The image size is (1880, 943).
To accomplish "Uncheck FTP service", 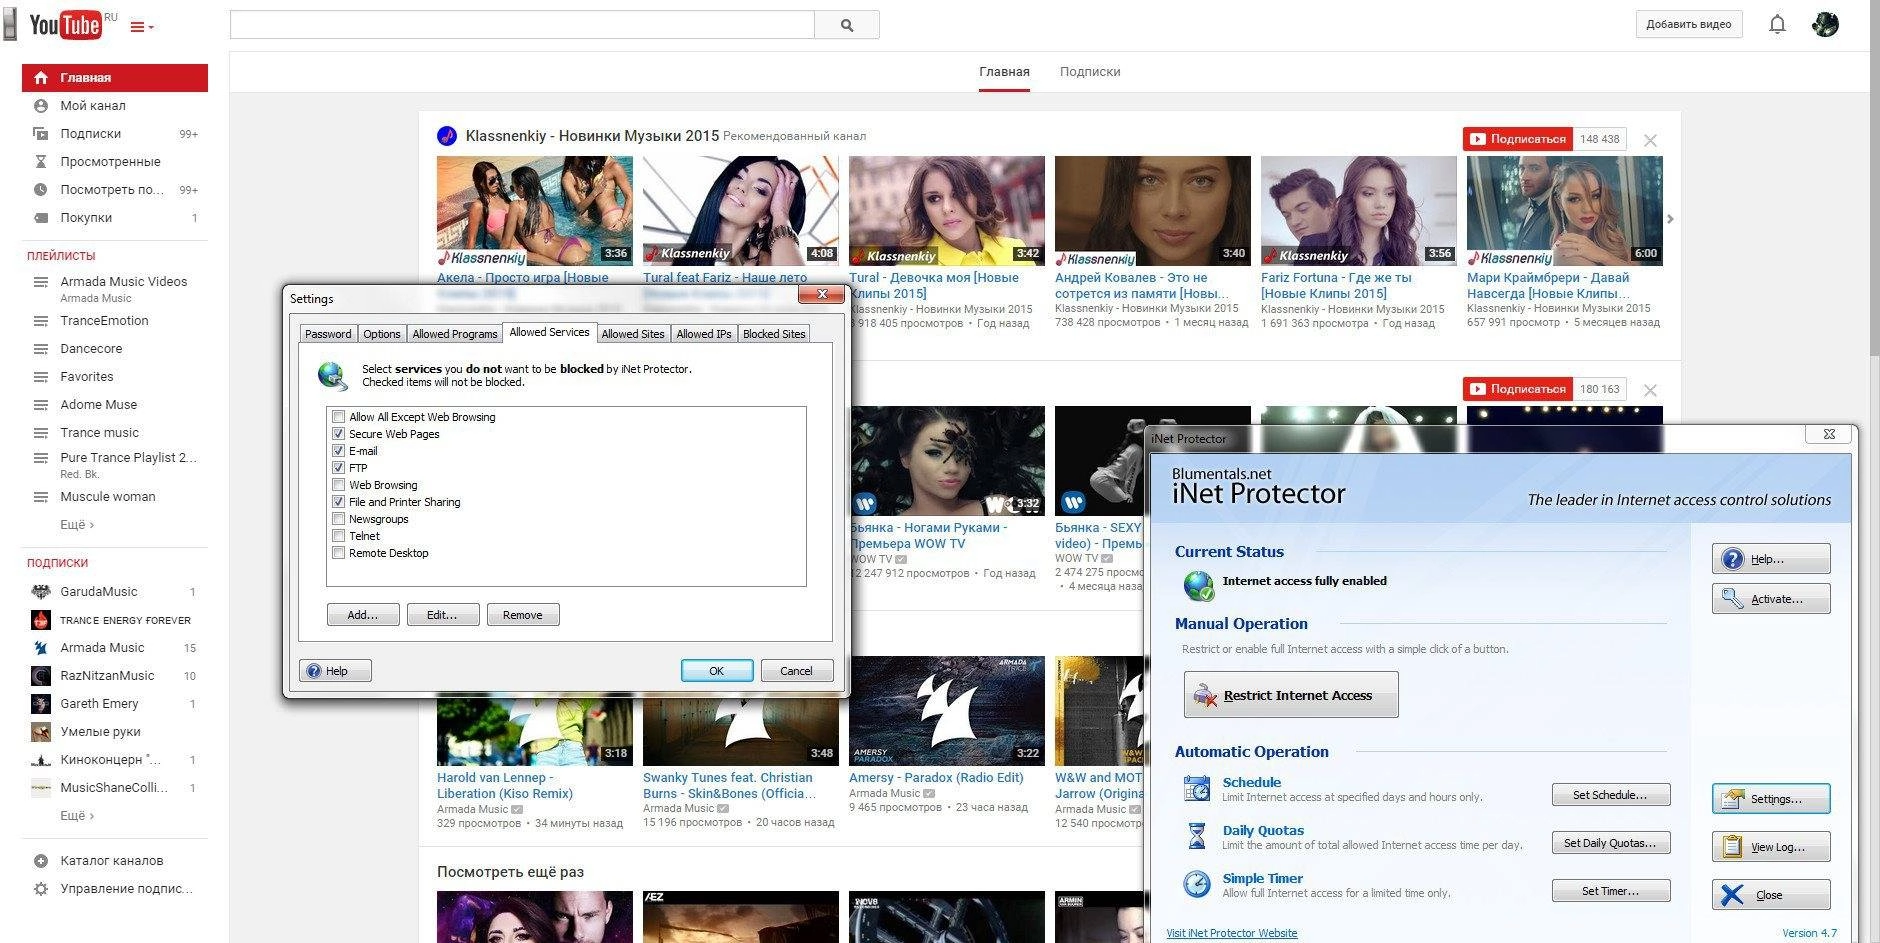I will coord(339,468).
